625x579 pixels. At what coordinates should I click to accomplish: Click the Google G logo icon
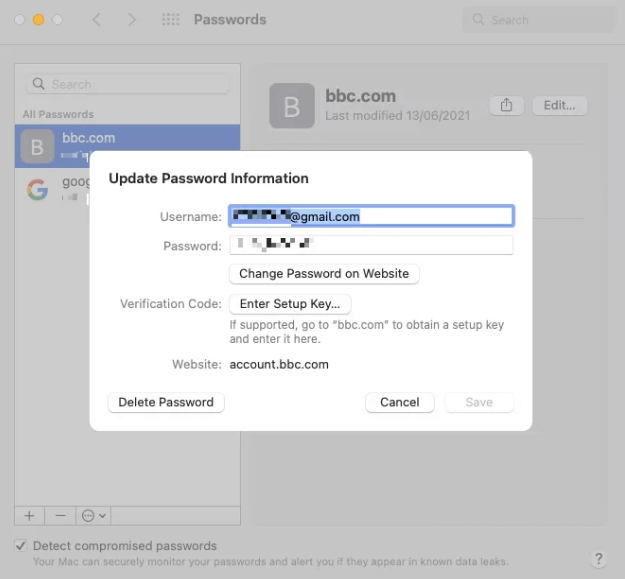click(37, 189)
